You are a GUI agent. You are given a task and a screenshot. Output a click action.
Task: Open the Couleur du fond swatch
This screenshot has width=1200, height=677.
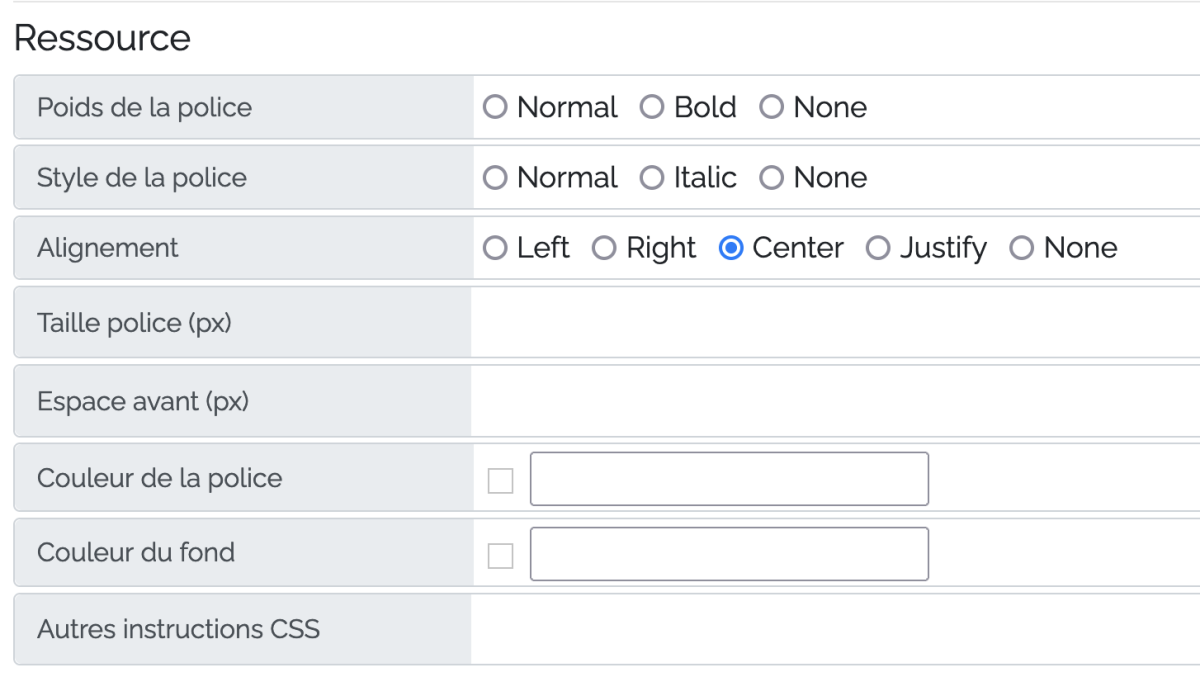click(x=500, y=556)
